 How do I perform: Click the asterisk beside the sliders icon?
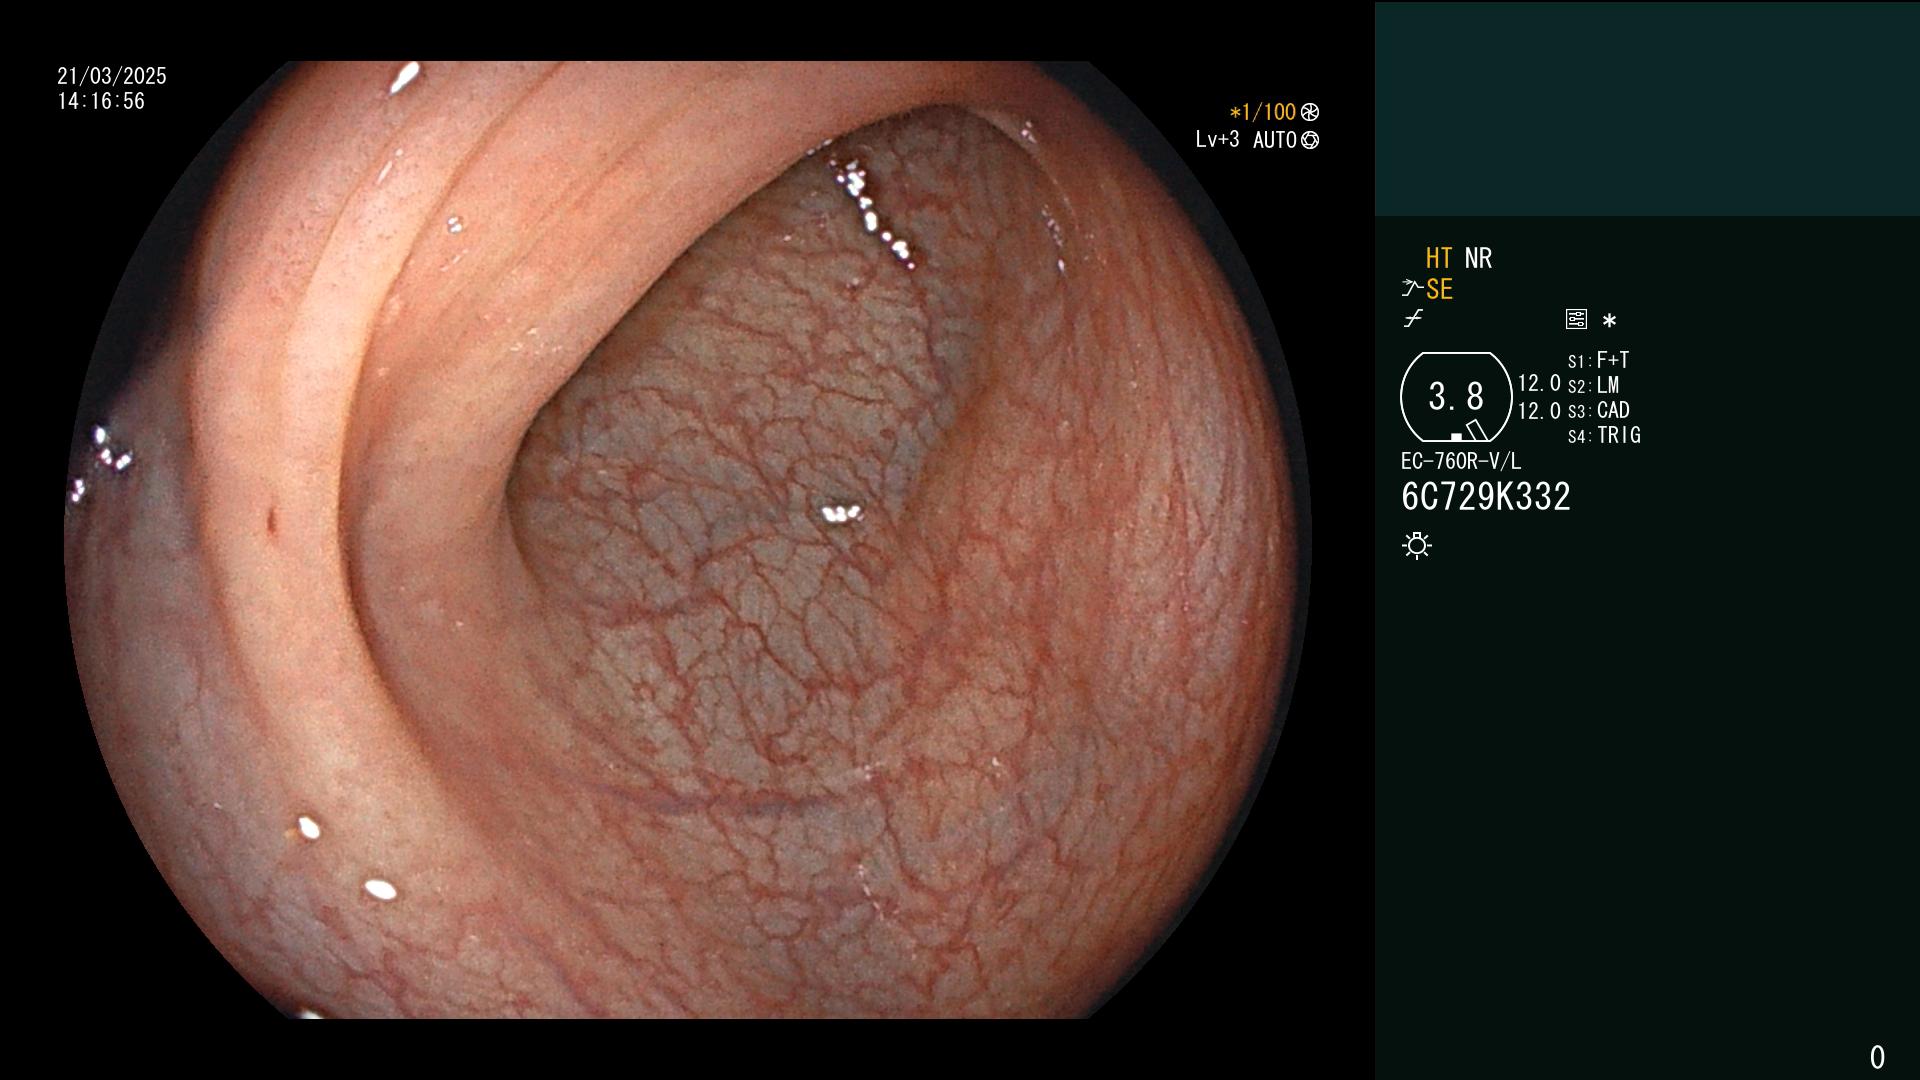1609,321
